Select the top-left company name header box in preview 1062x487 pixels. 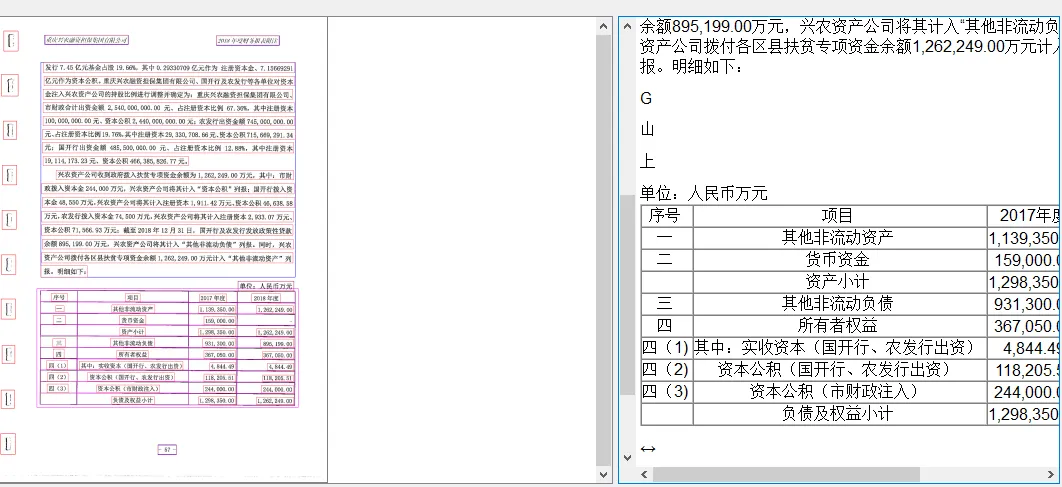coord(88,40)
